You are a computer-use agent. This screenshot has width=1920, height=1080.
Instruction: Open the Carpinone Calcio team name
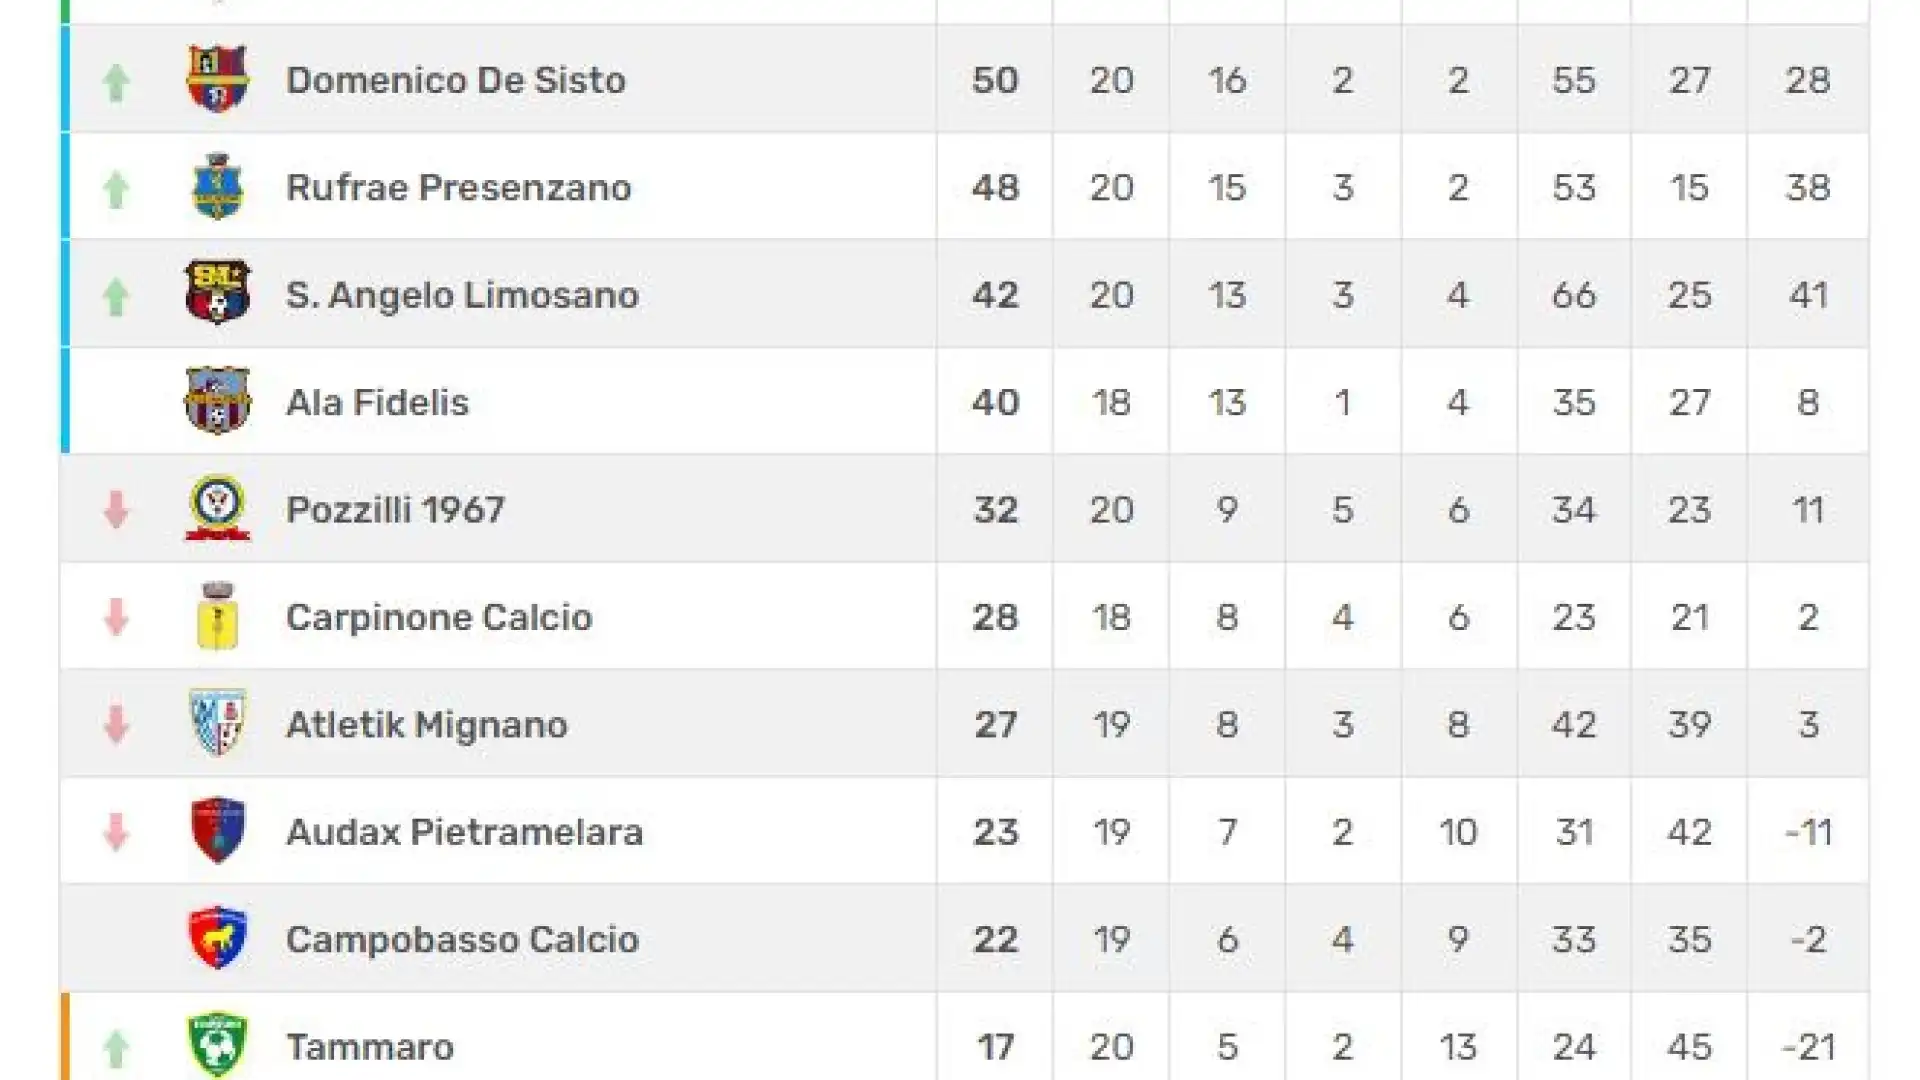(x=439, y=617)
